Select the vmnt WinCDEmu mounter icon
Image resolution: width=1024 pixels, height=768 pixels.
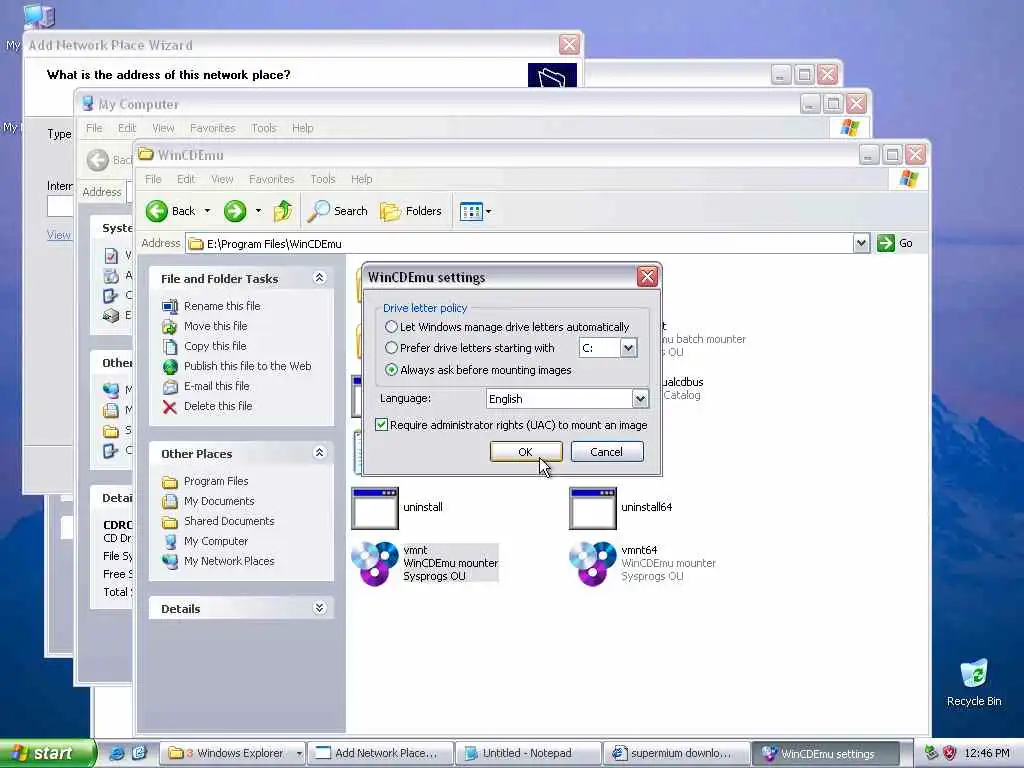pyautogui.click(x=375, y=564)
